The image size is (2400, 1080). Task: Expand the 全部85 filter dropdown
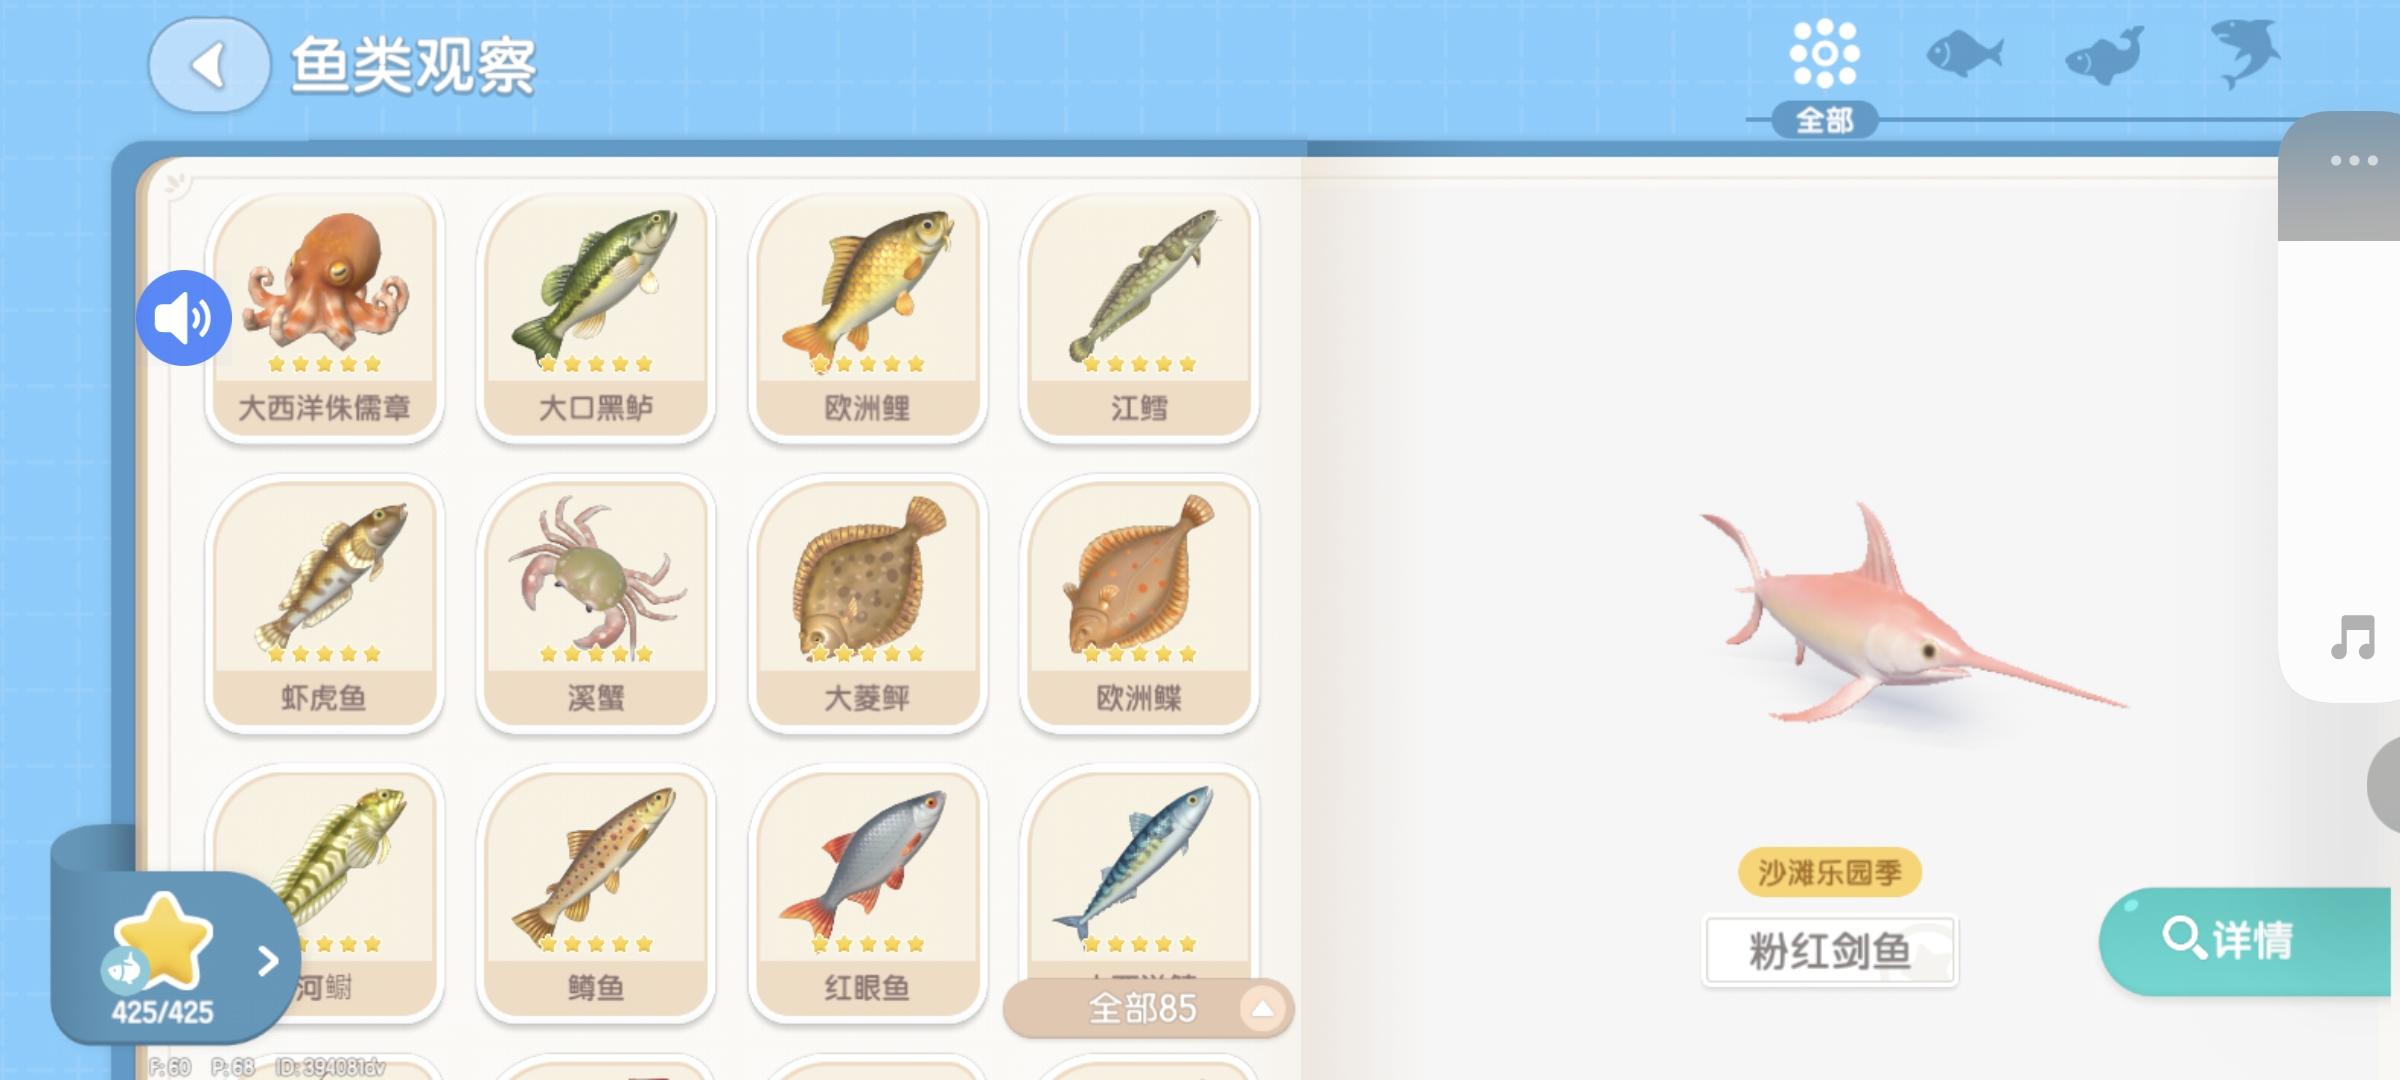pos(1148,1008)
